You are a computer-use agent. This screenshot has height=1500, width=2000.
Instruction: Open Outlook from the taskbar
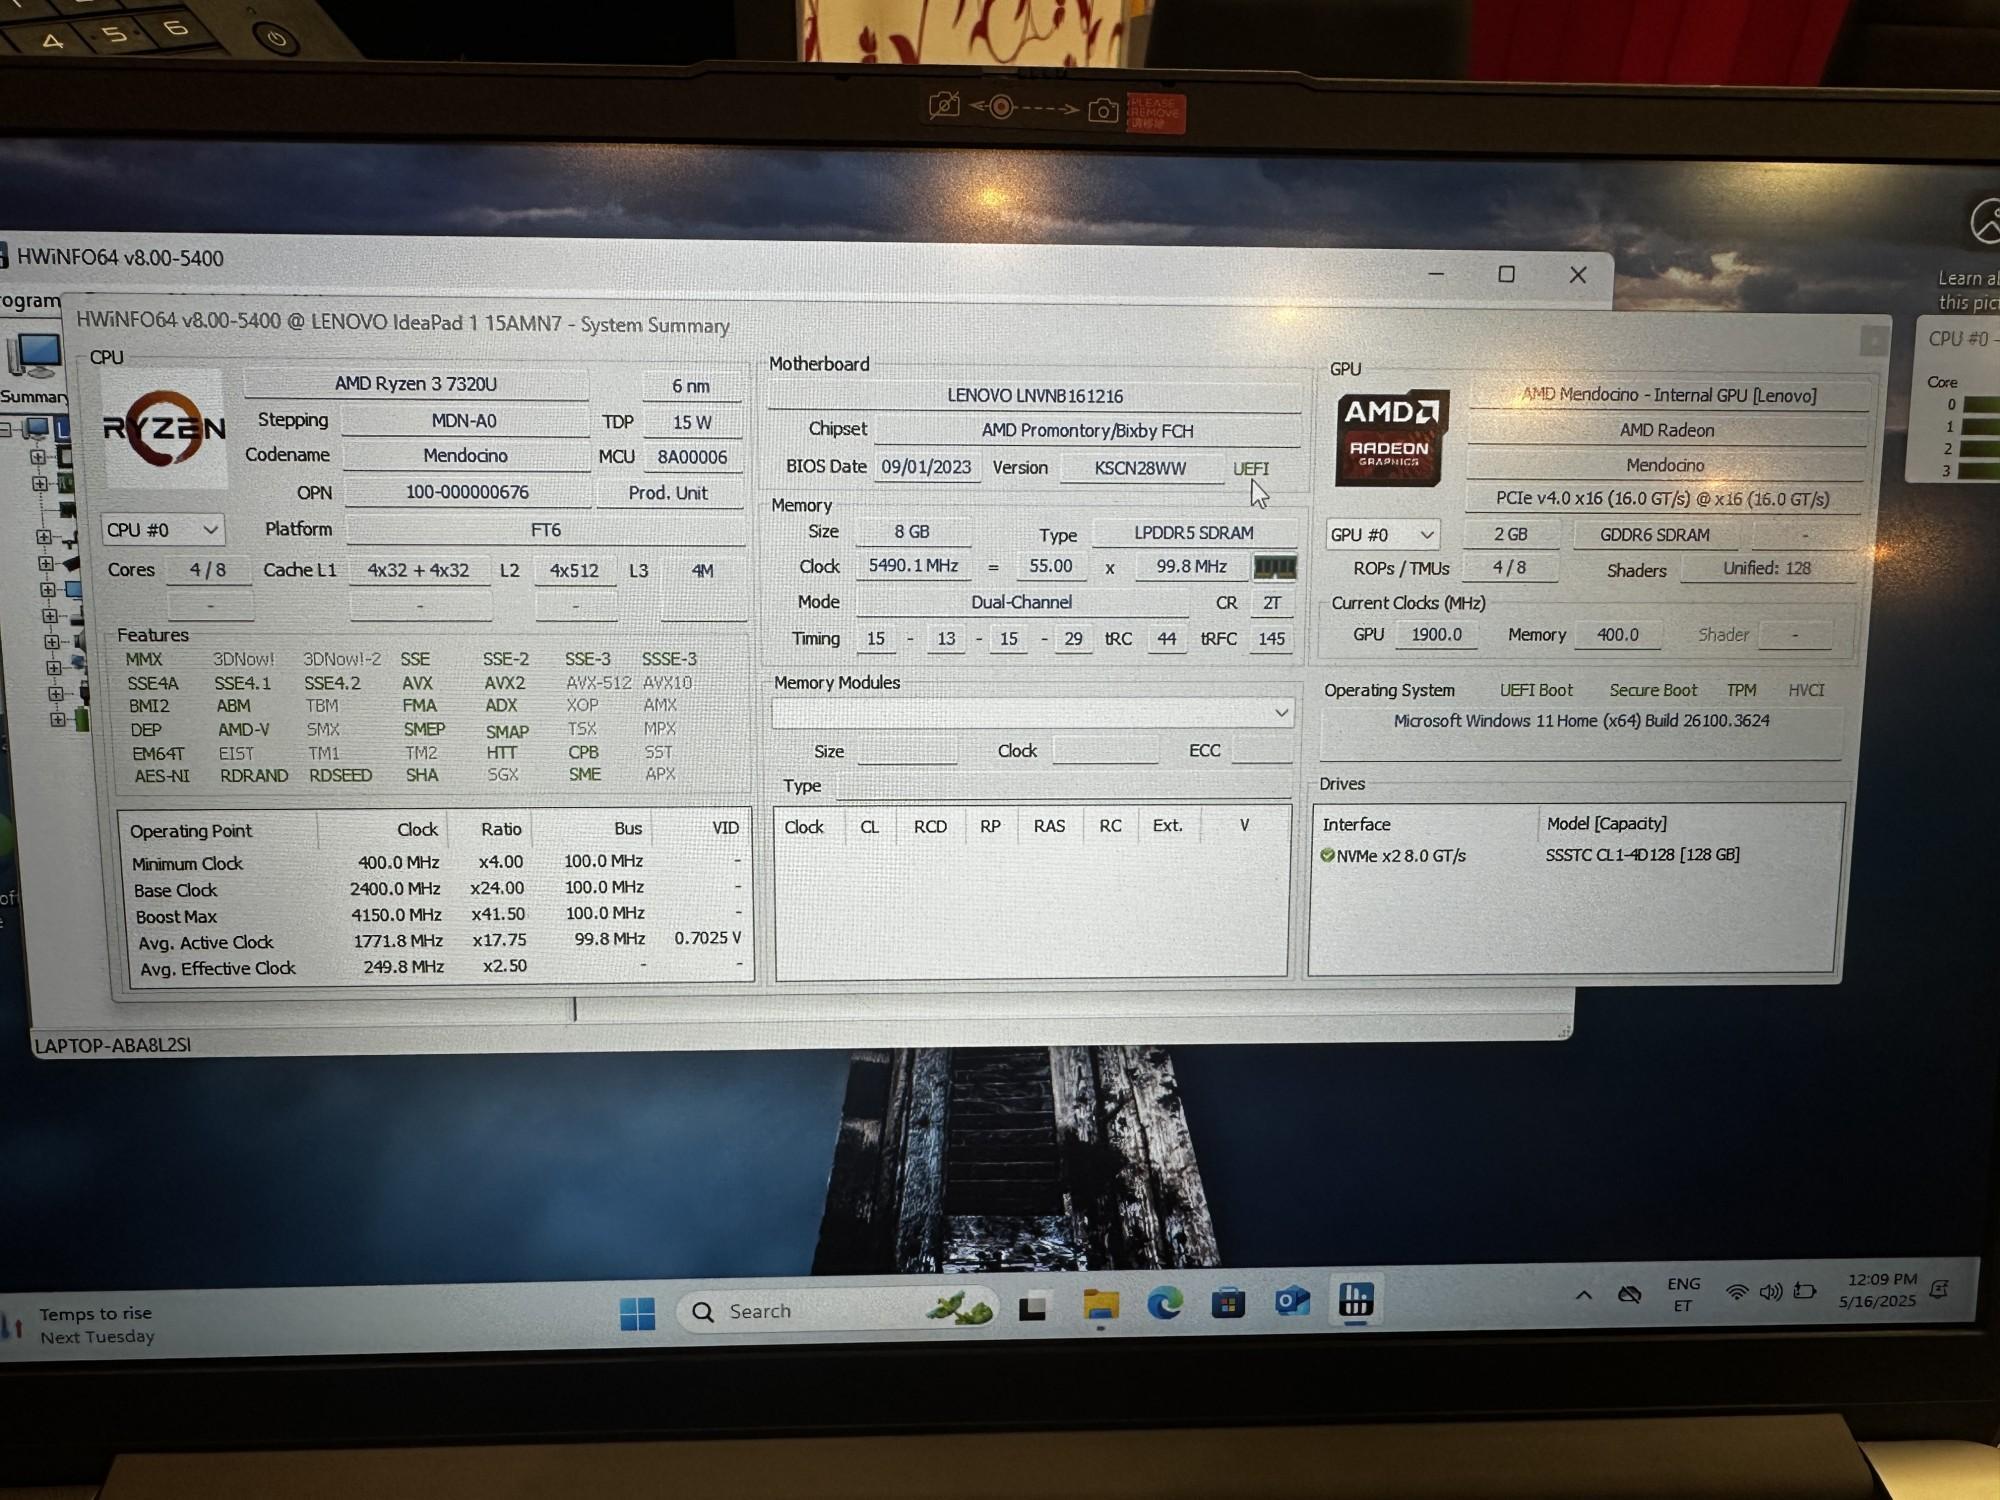pyautogui.click(x=1292, y=1301)
